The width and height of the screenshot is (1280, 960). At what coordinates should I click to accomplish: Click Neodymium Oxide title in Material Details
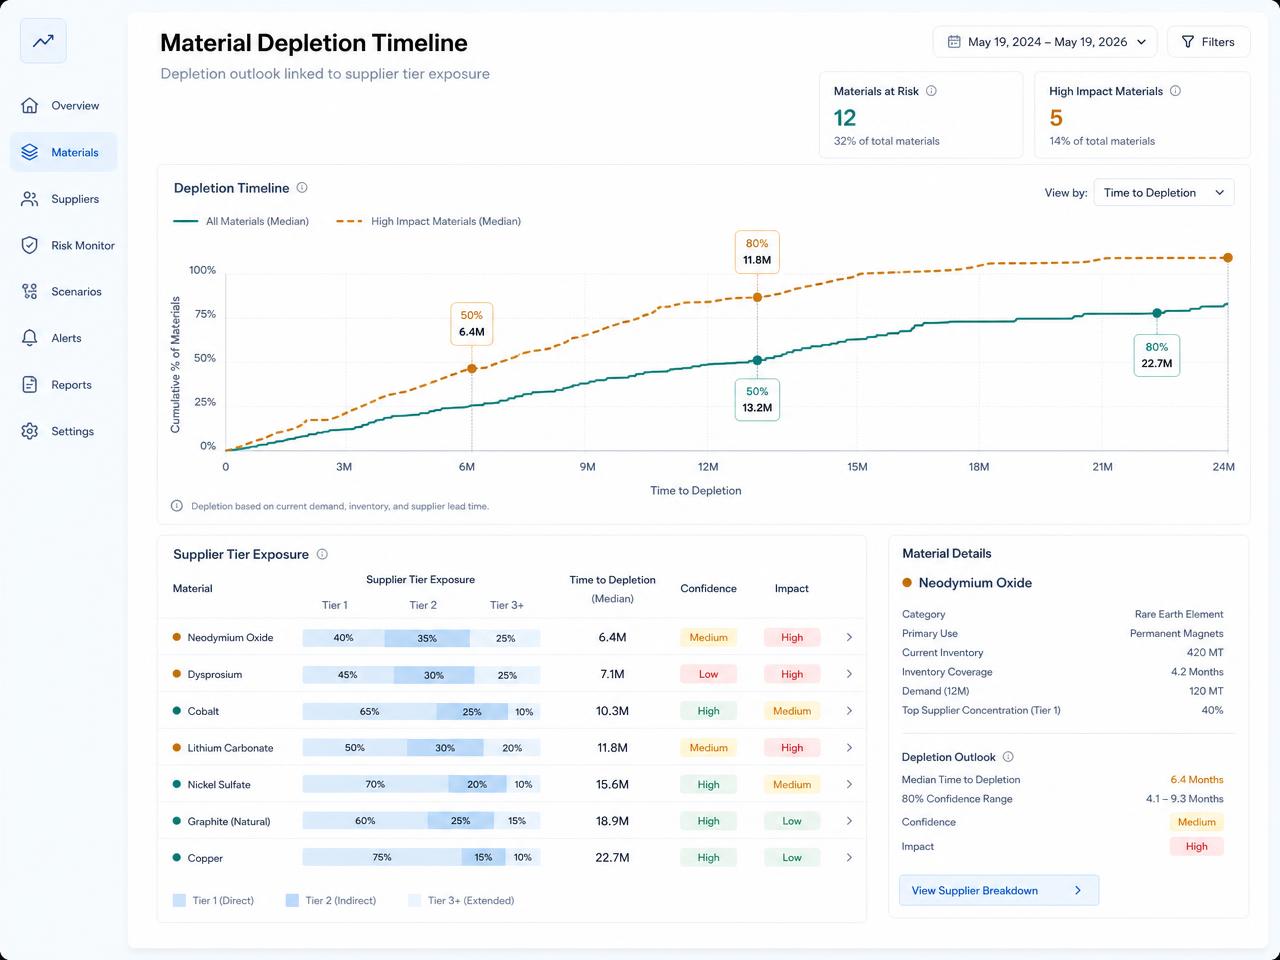pos(975,583)
